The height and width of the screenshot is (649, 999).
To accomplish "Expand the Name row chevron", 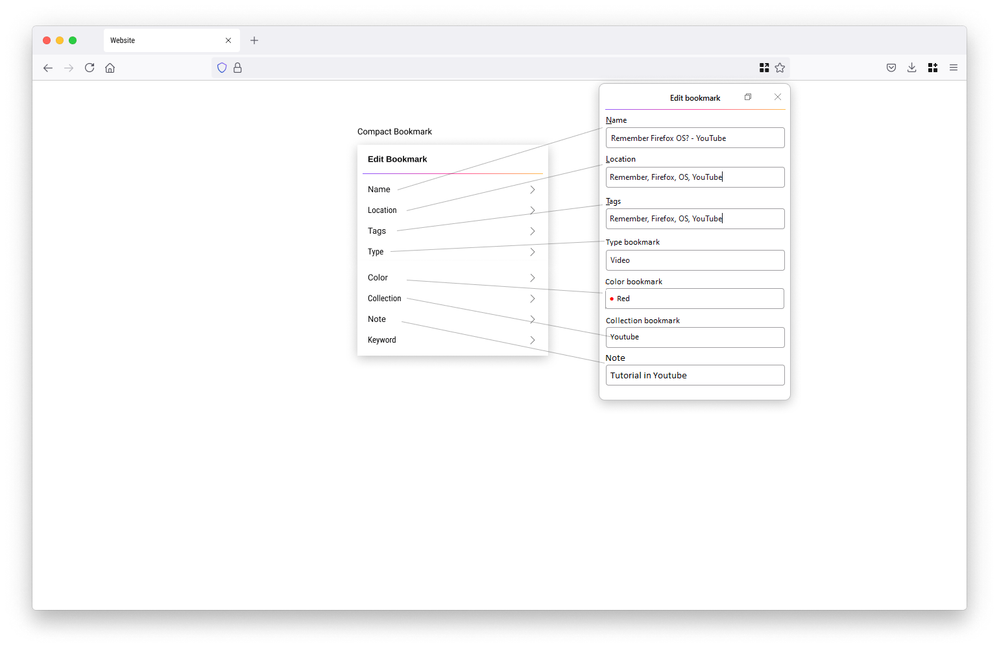I will pyautogui.click(x=532, y=190).
